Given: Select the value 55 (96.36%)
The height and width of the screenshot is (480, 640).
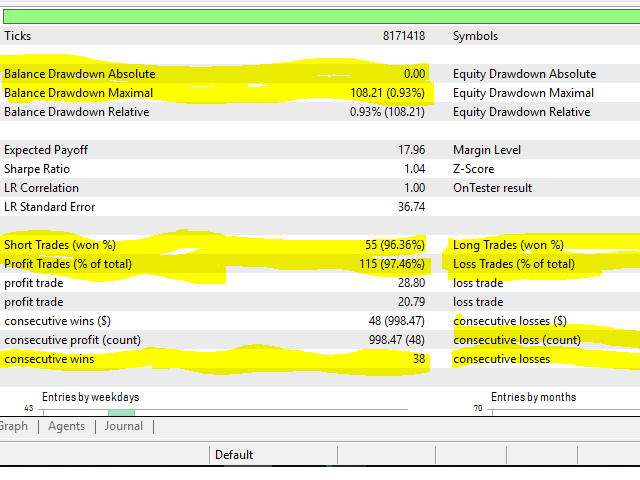Looking at the screenshot, I should pyautogui.click(x=395, y=245).
